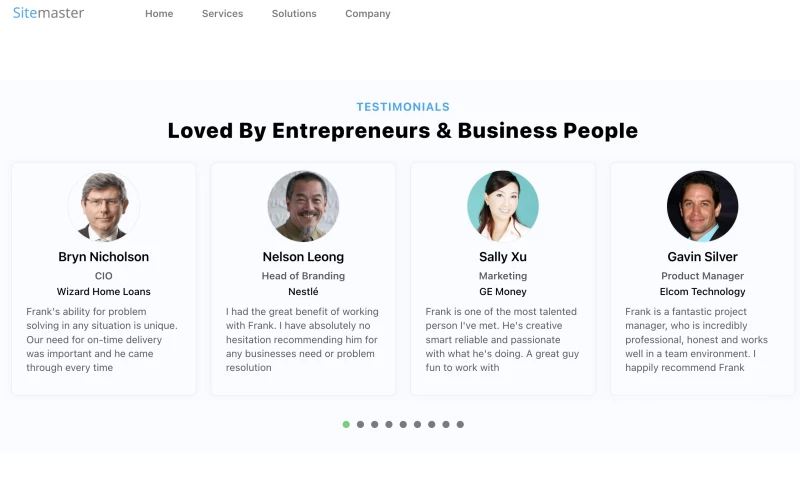The image size is (800, 480).
Task: Click the Elcom Technology company name
Action: pos(702,292)
